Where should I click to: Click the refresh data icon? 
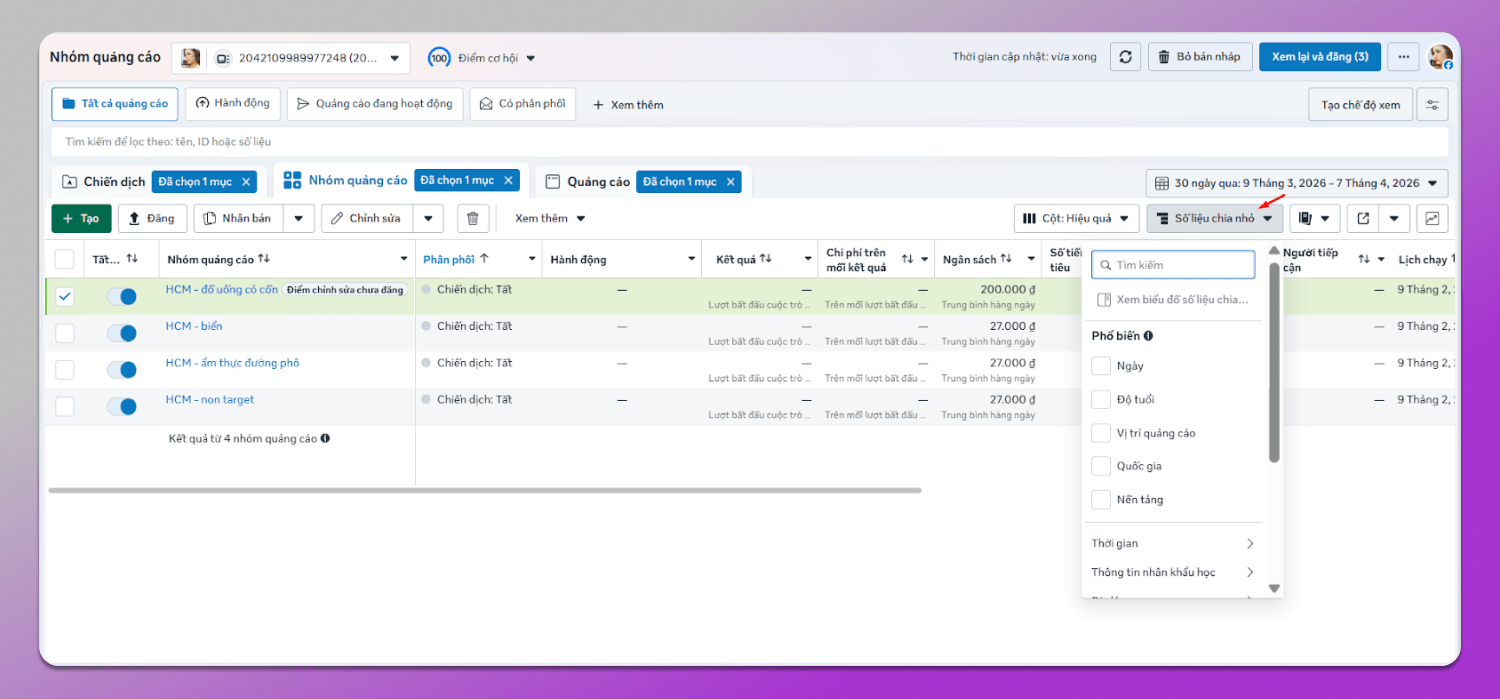click(1125, 57)
